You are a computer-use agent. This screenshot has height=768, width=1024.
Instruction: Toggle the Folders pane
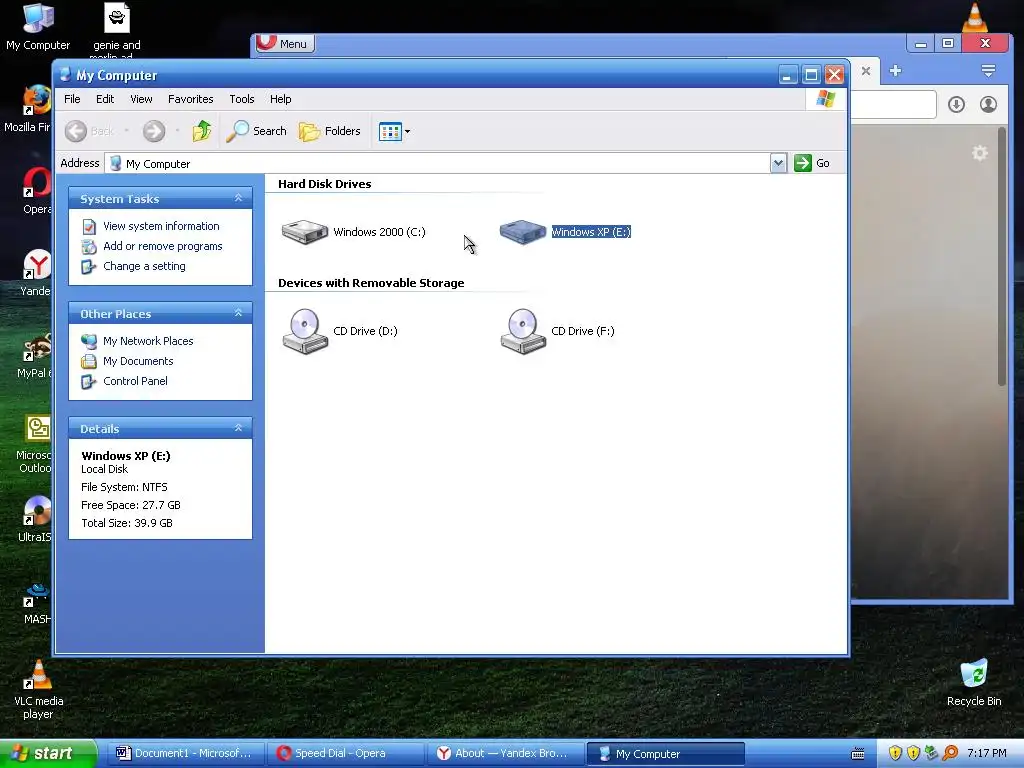(x=329, y=131)
